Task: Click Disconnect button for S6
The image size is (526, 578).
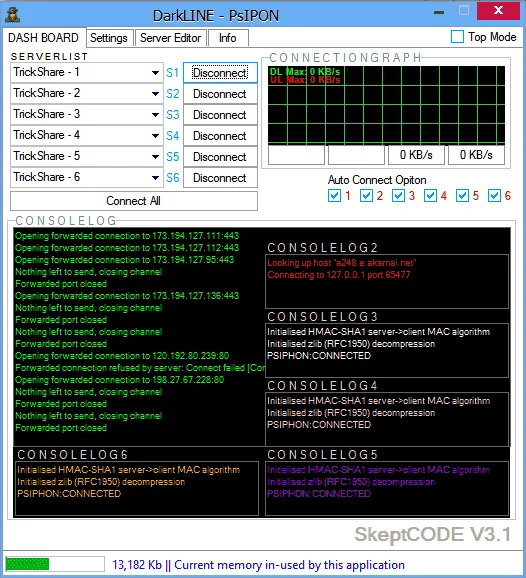Action: (220, 178)
